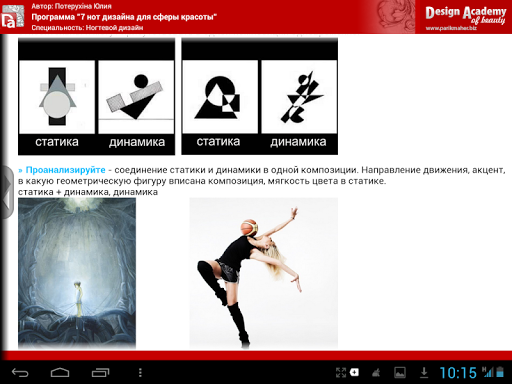Tap the tag-shaped notification icon

click(354, 372)
